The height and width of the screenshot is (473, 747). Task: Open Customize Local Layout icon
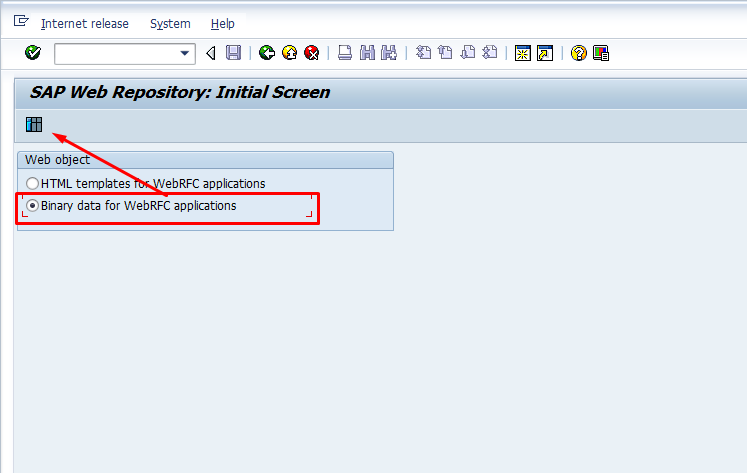[x=601, y=53]
